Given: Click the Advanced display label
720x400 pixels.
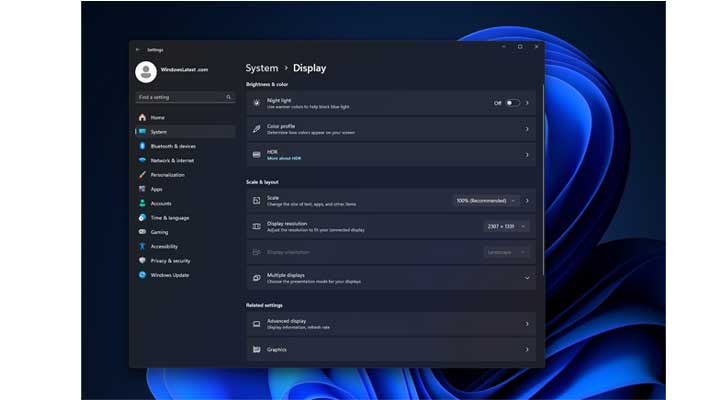Looking at the screenshot, I should click(x=287, y=321).
